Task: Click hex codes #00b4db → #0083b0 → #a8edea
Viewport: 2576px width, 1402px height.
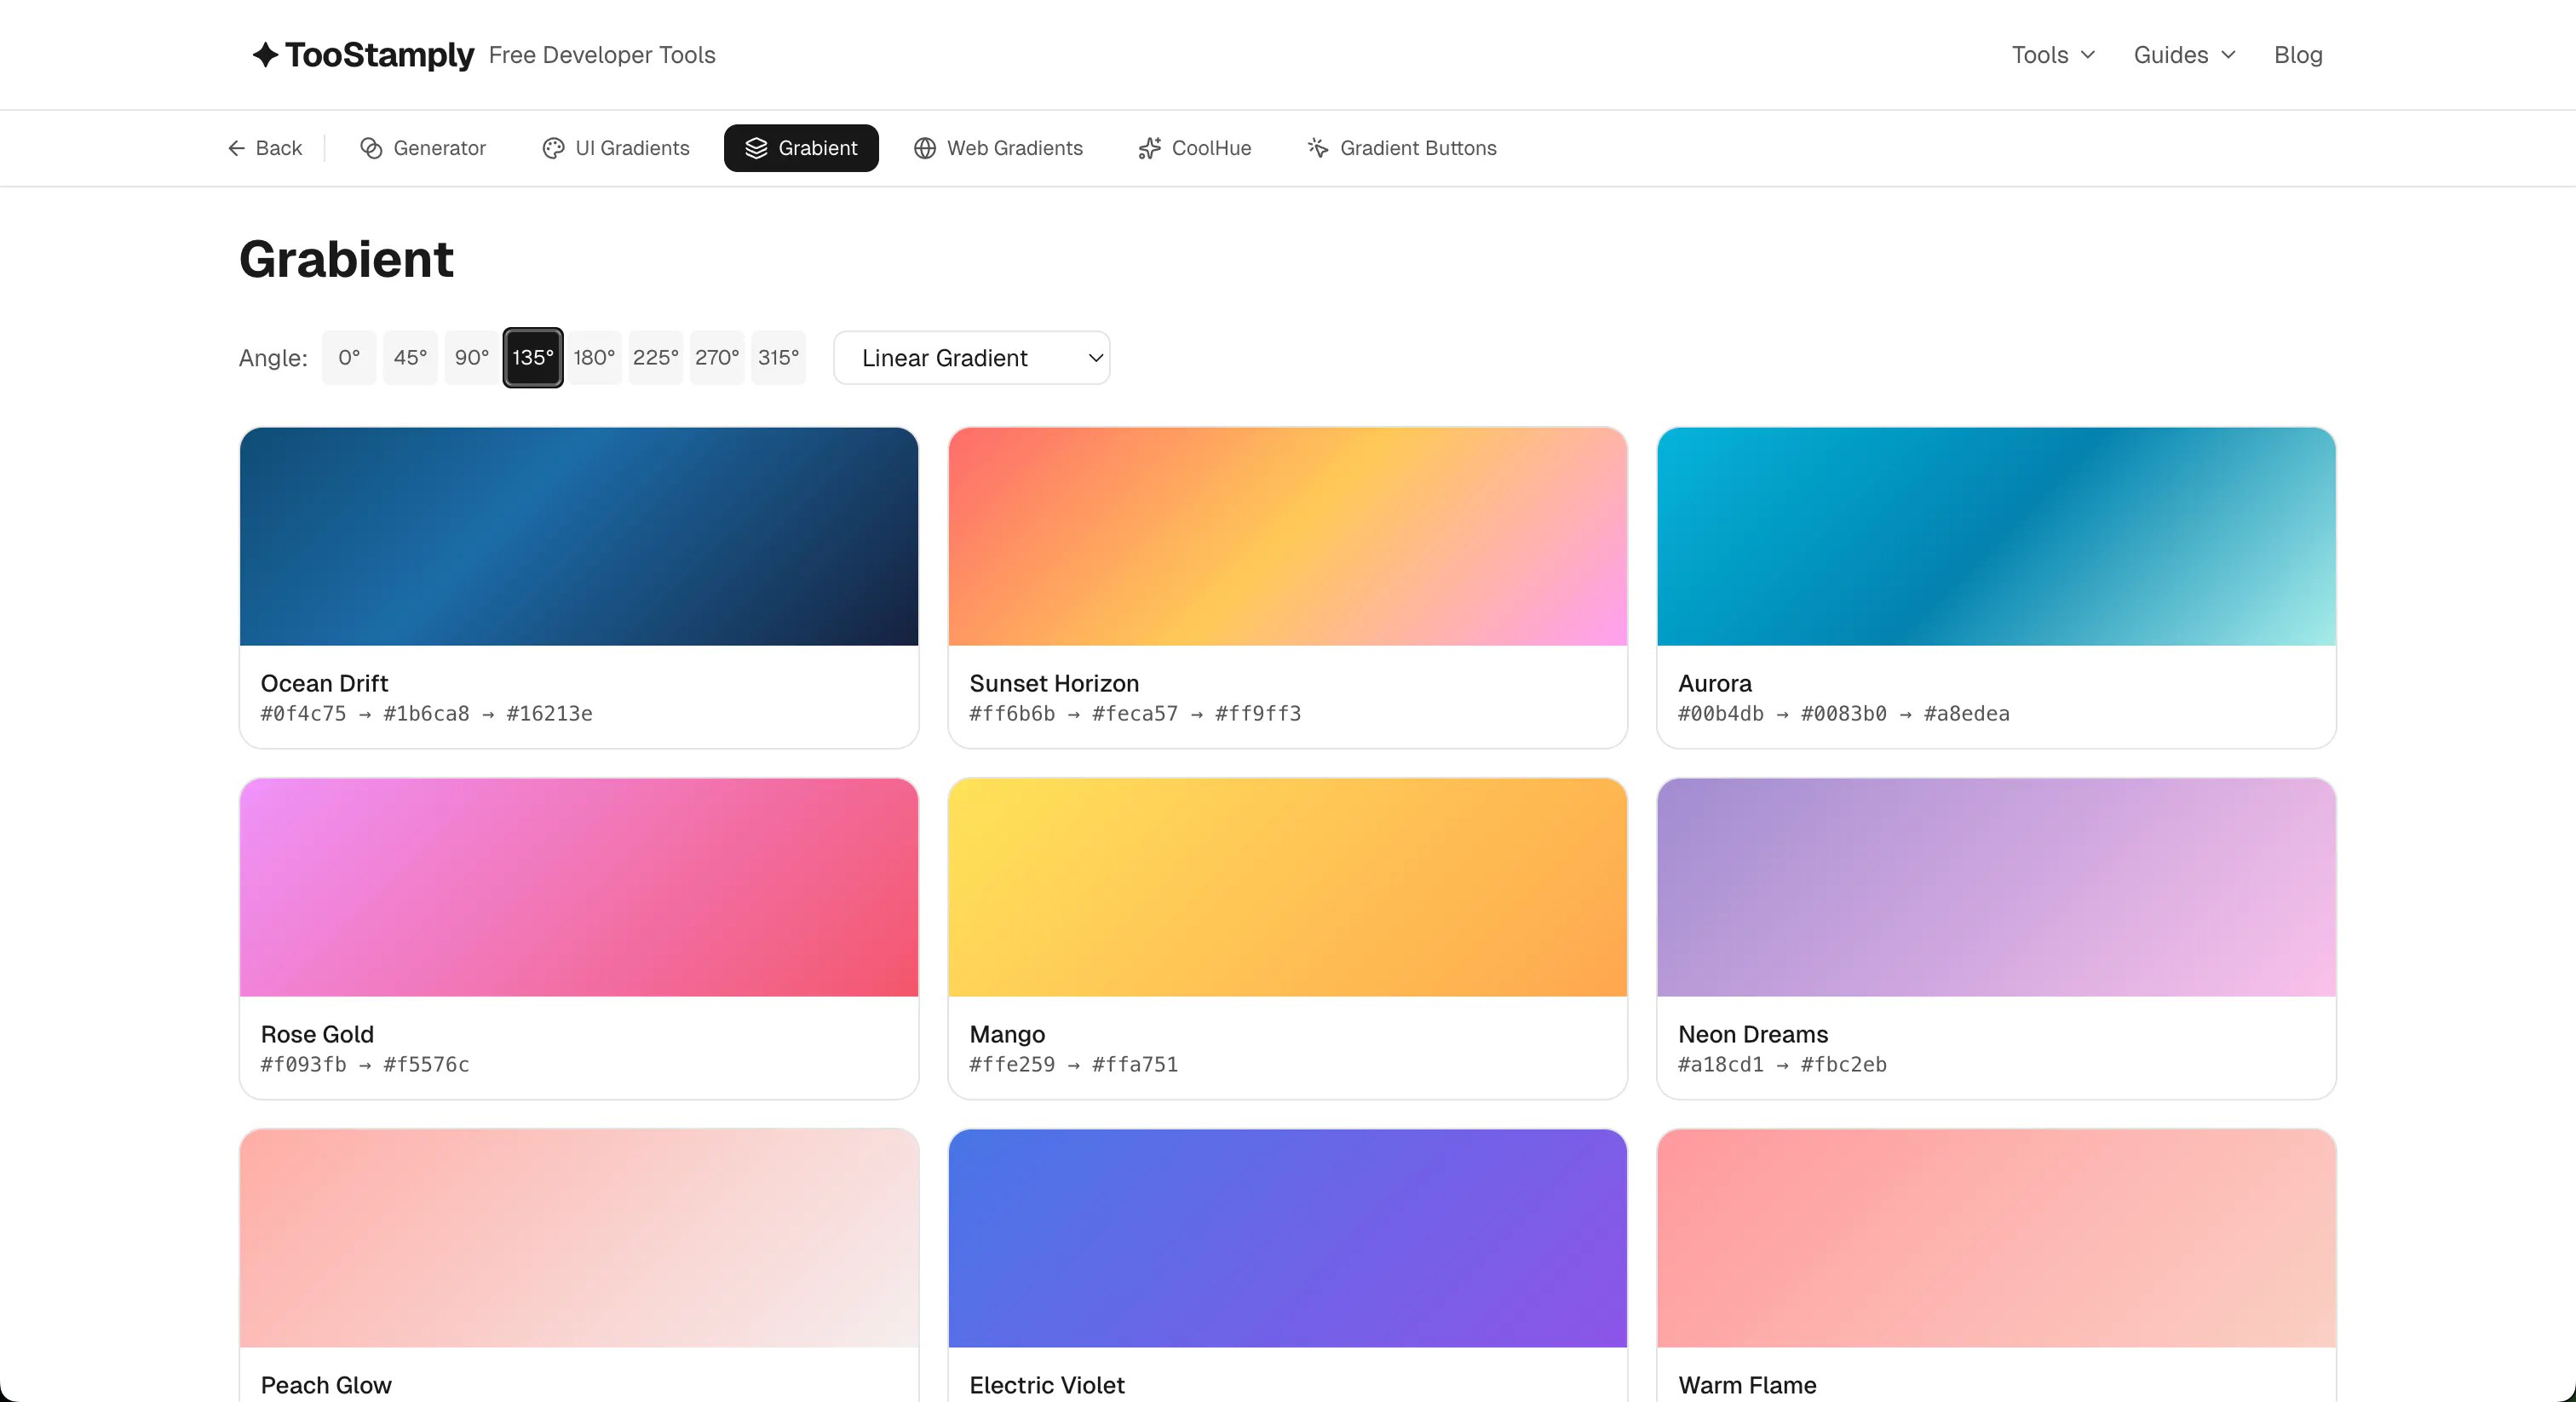Action: [1844, 714]
